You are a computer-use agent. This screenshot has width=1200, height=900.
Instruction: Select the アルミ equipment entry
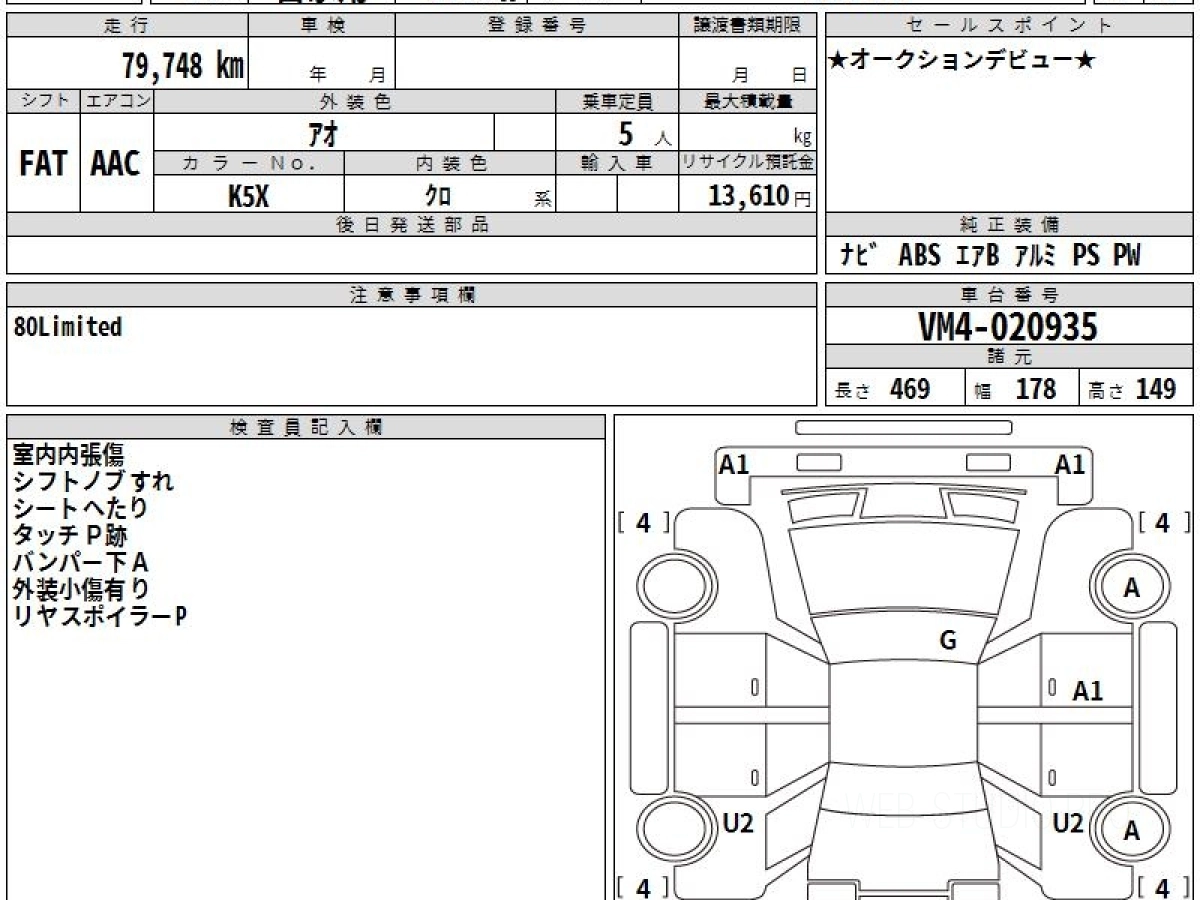(x=1035, y=255)
